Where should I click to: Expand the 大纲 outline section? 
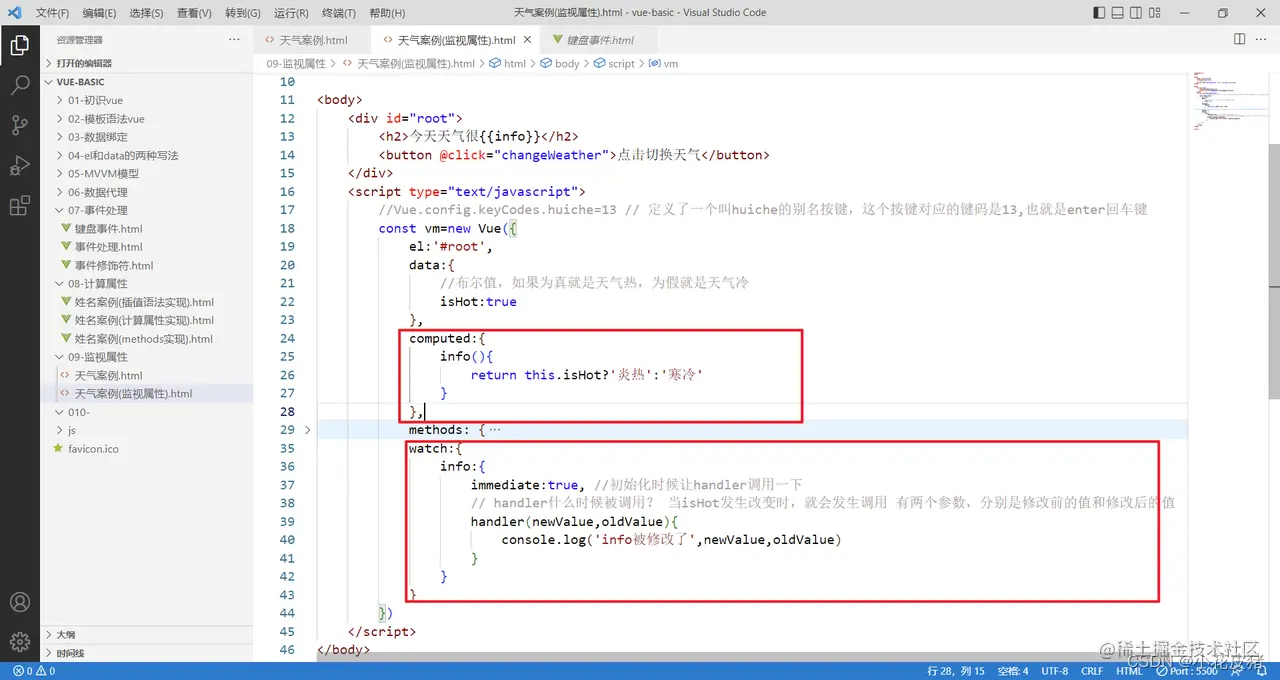tap(147, 635)
